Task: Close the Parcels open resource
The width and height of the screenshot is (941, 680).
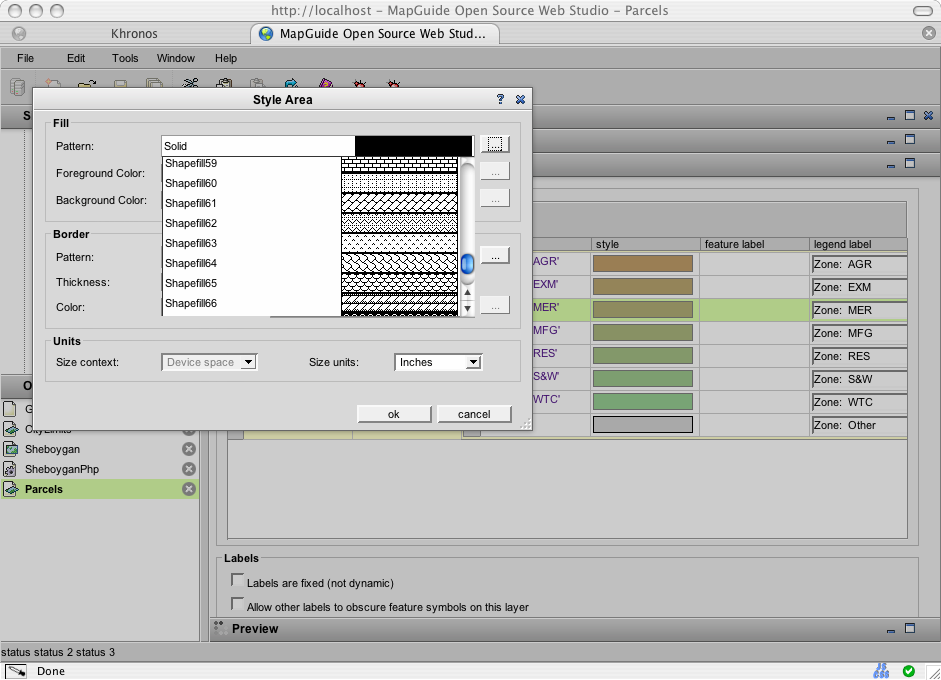Action: point(189,489)
